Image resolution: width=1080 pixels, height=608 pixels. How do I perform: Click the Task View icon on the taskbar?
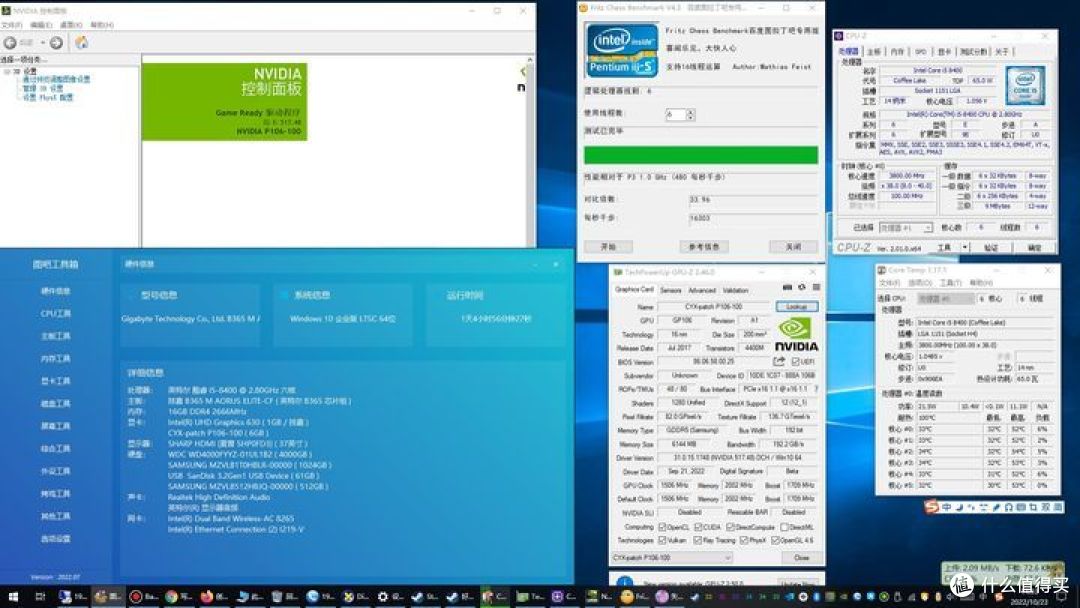pyautogui.click(x=40, y=597)
